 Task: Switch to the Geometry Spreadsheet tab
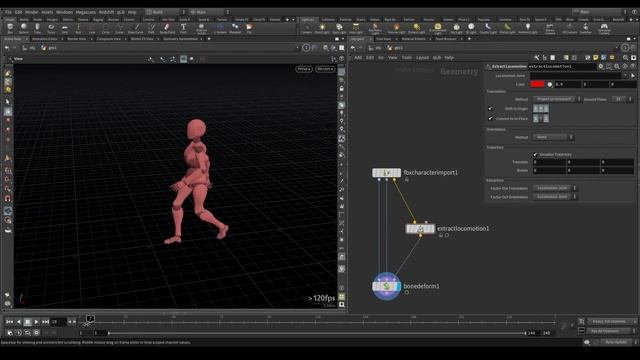pos(180,39)
